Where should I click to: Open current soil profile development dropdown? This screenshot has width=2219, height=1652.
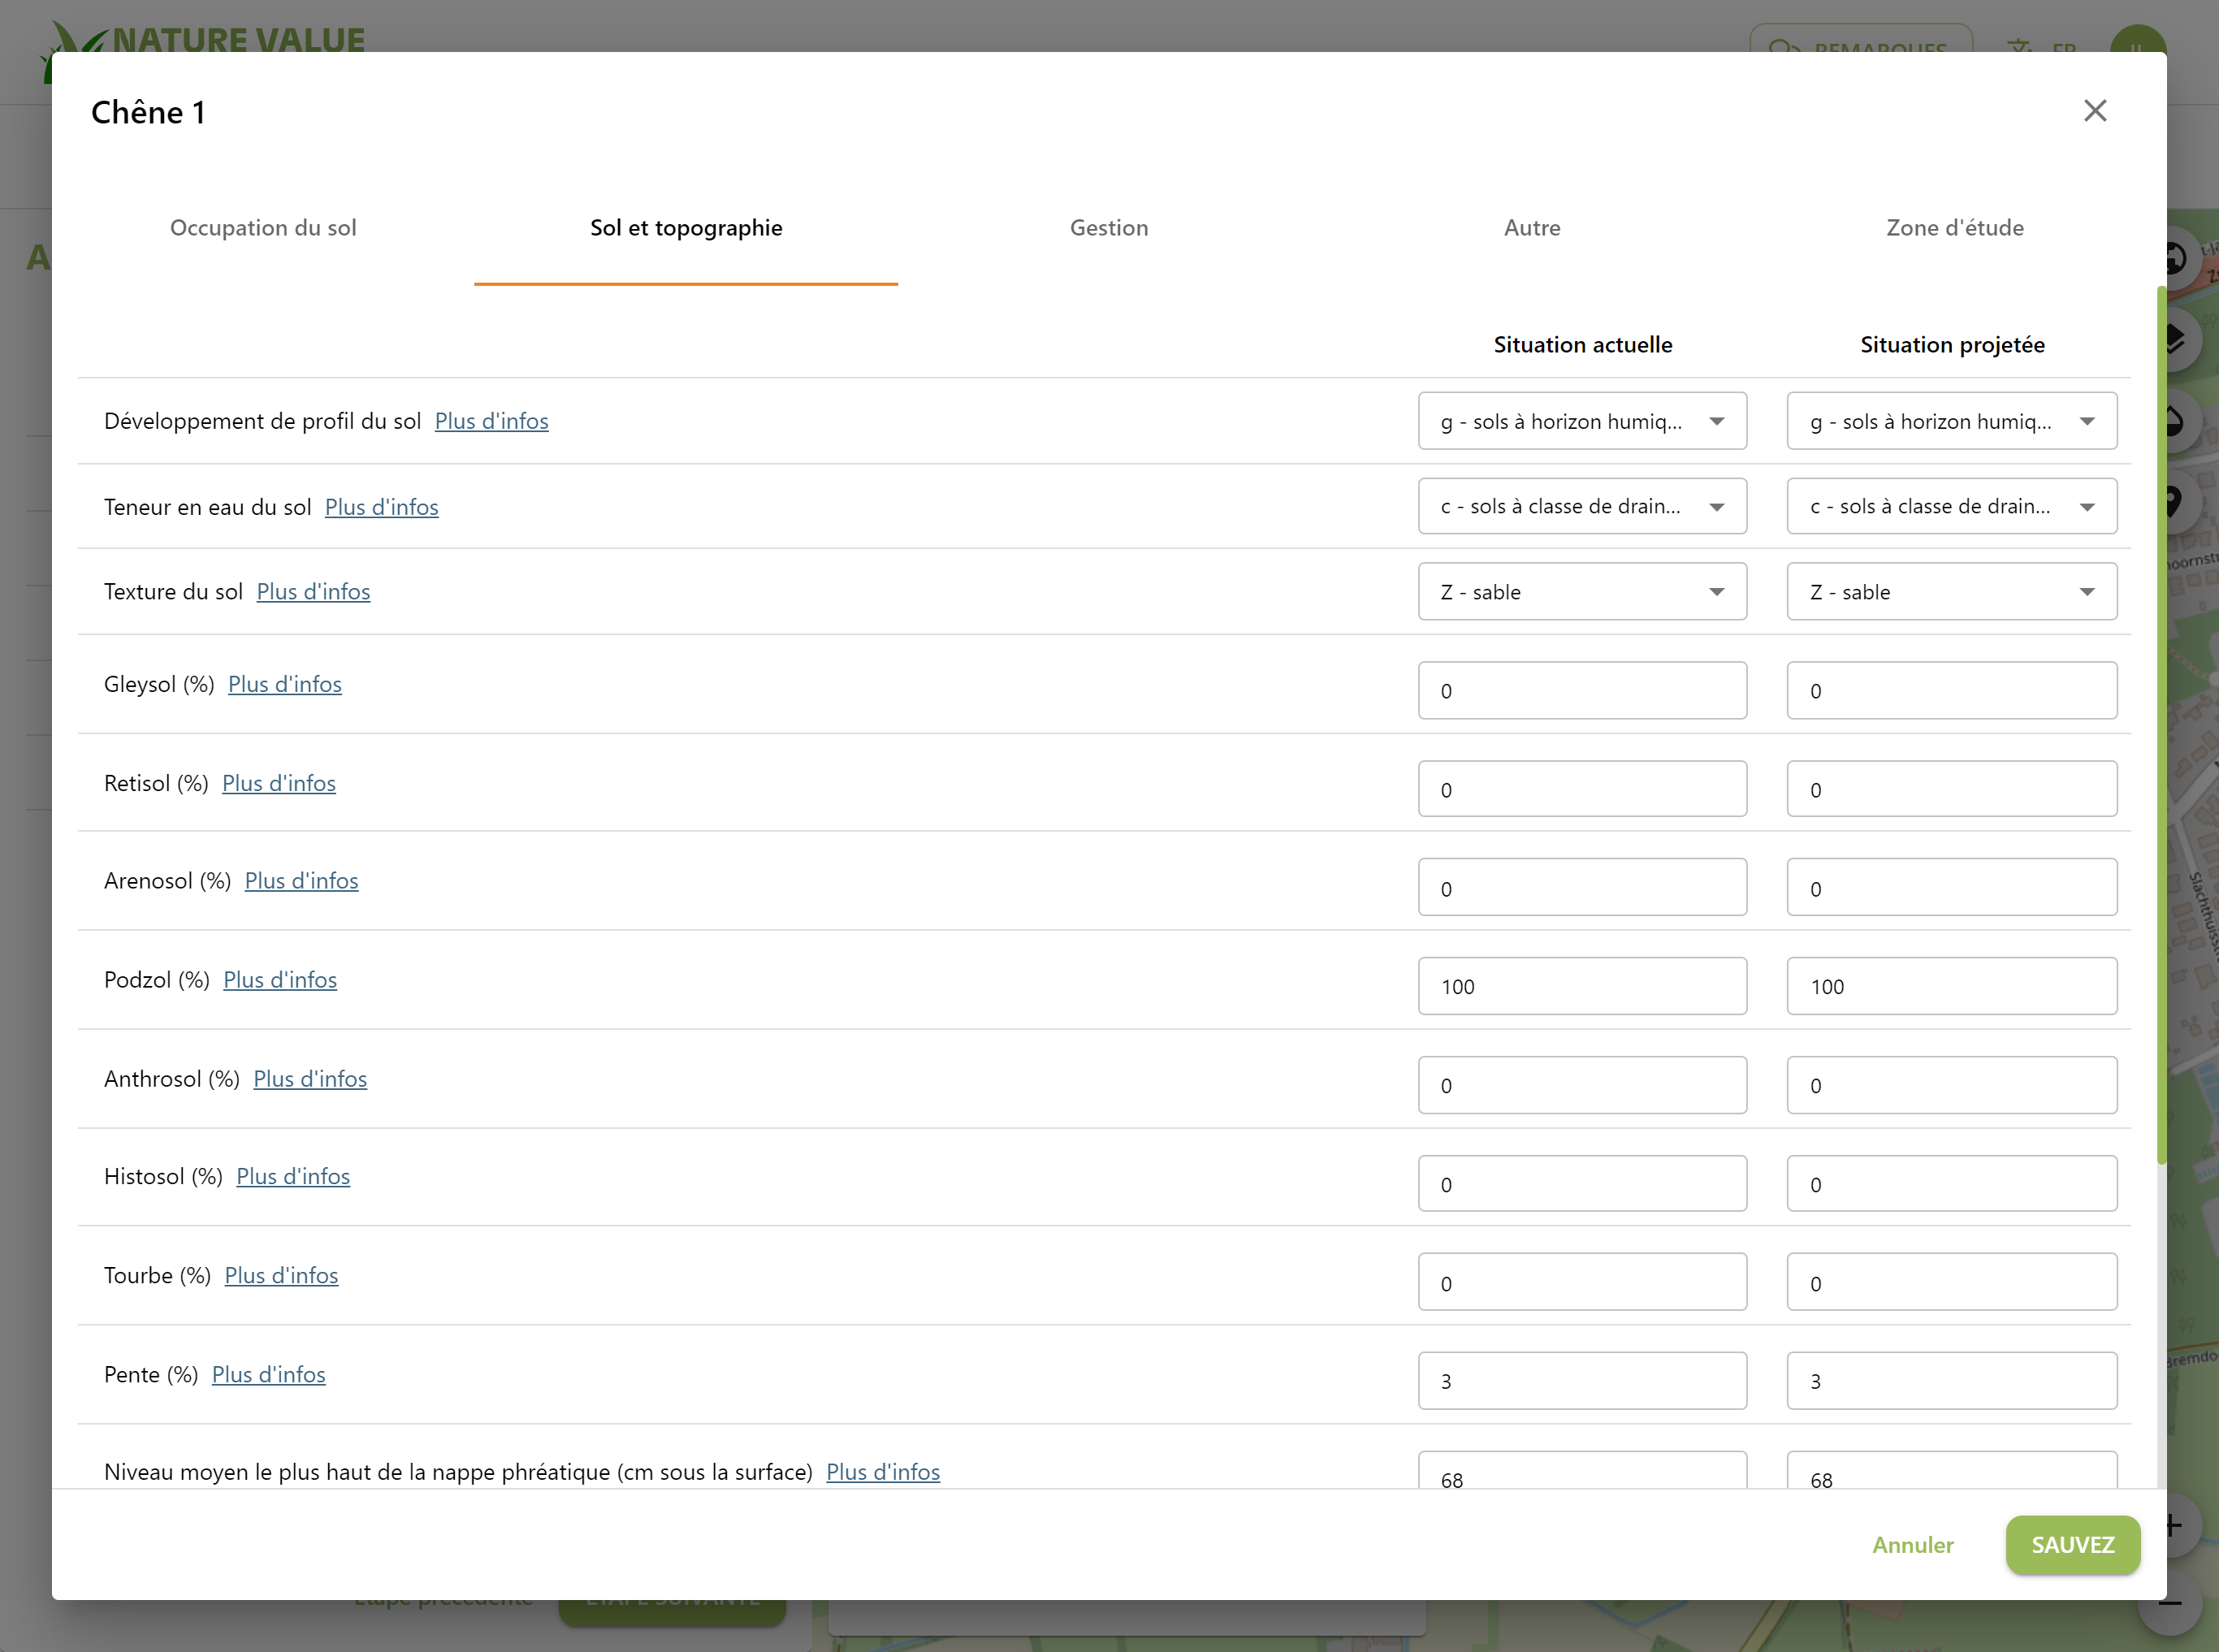coord(1582,421)
